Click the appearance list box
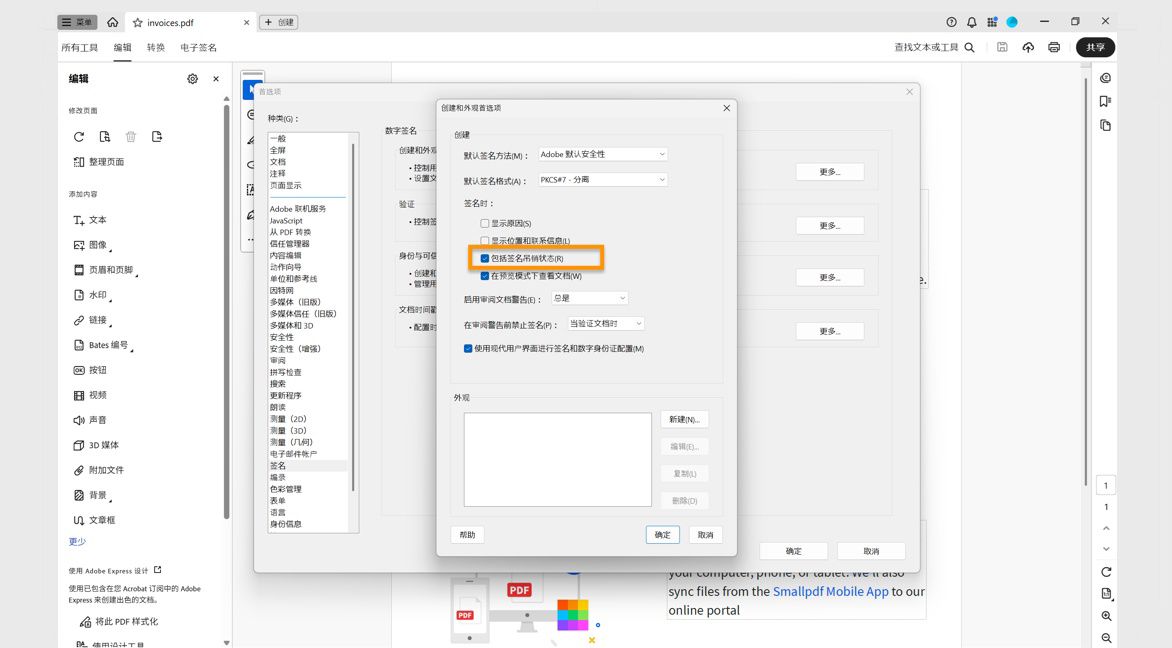Viewport: 1172px width, 648px height. click(x=558, y=460)
